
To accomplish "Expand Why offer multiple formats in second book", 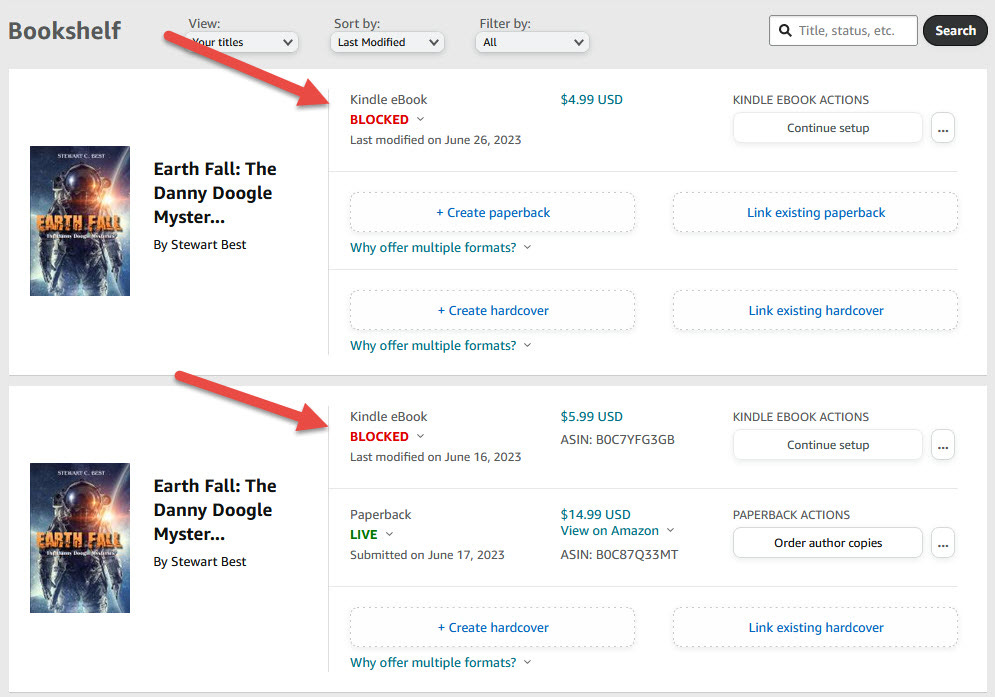I will pyautogui.click(x=440, y=662).
